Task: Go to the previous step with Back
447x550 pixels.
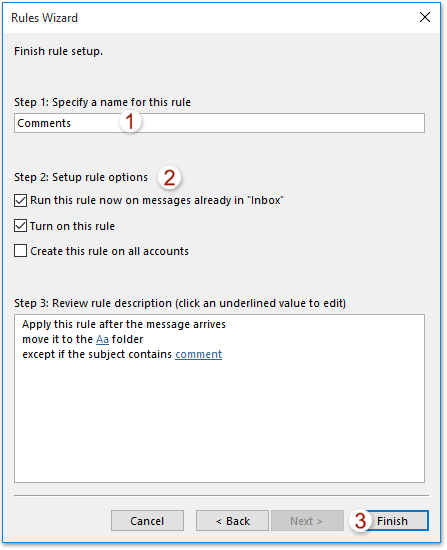Action: click(232, 521)
